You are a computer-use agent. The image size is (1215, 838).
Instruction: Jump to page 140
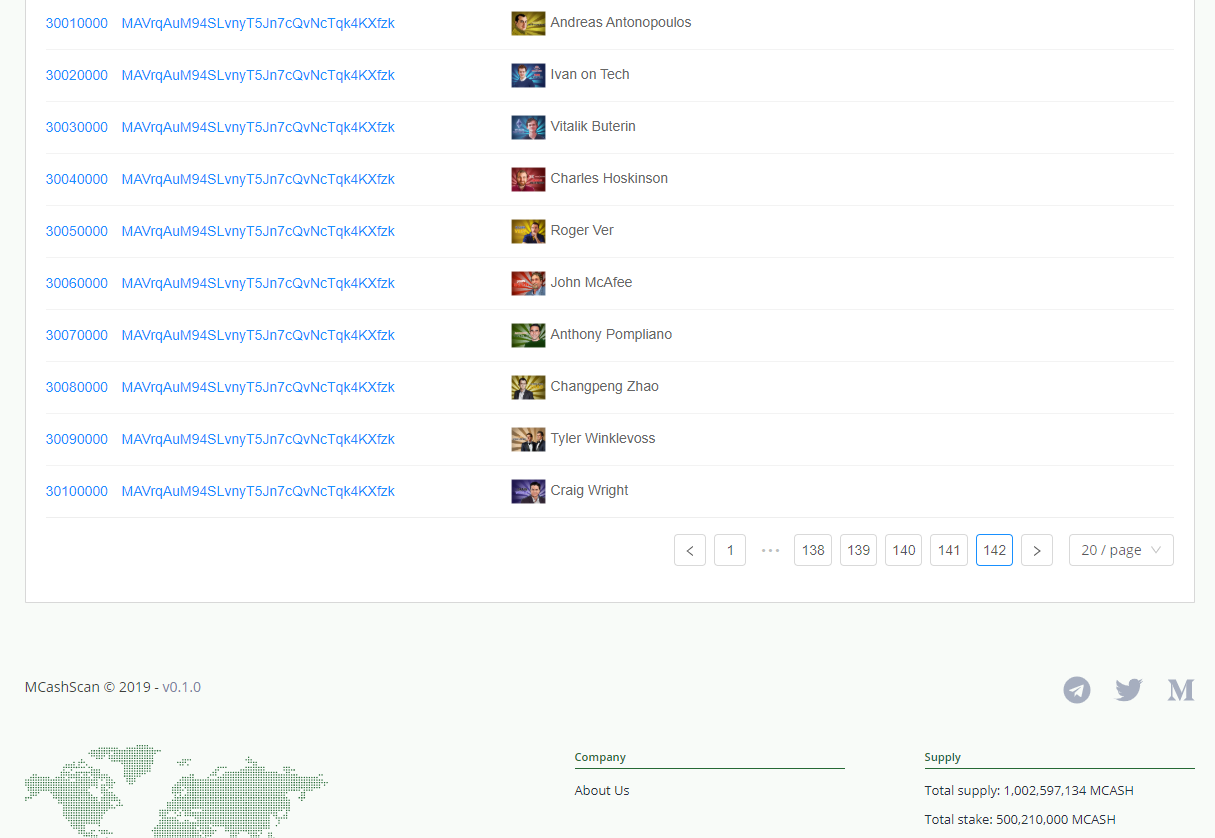pos(904,550)
